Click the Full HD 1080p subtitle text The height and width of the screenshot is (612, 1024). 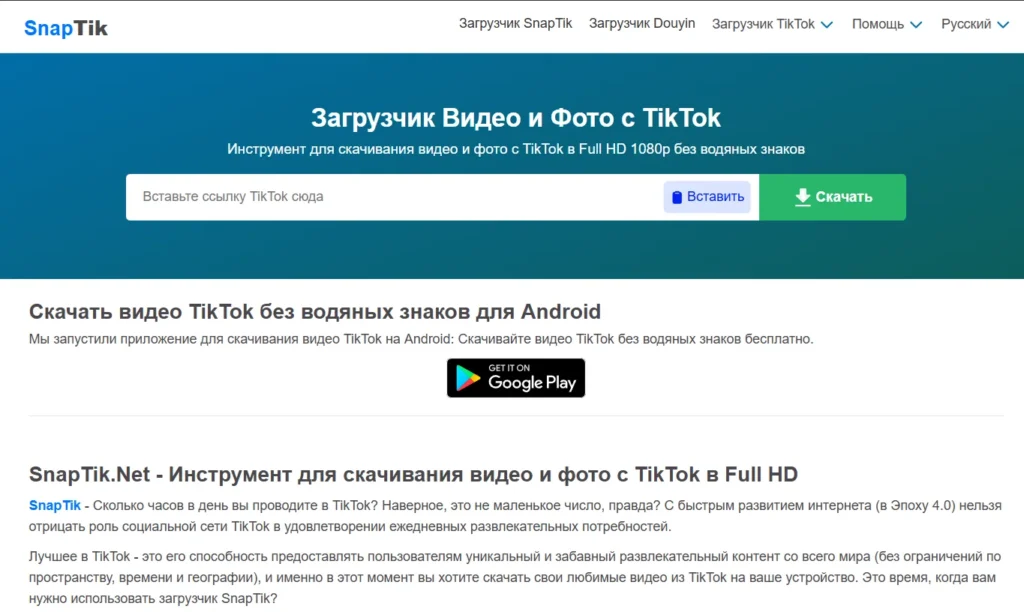(516, 149)
